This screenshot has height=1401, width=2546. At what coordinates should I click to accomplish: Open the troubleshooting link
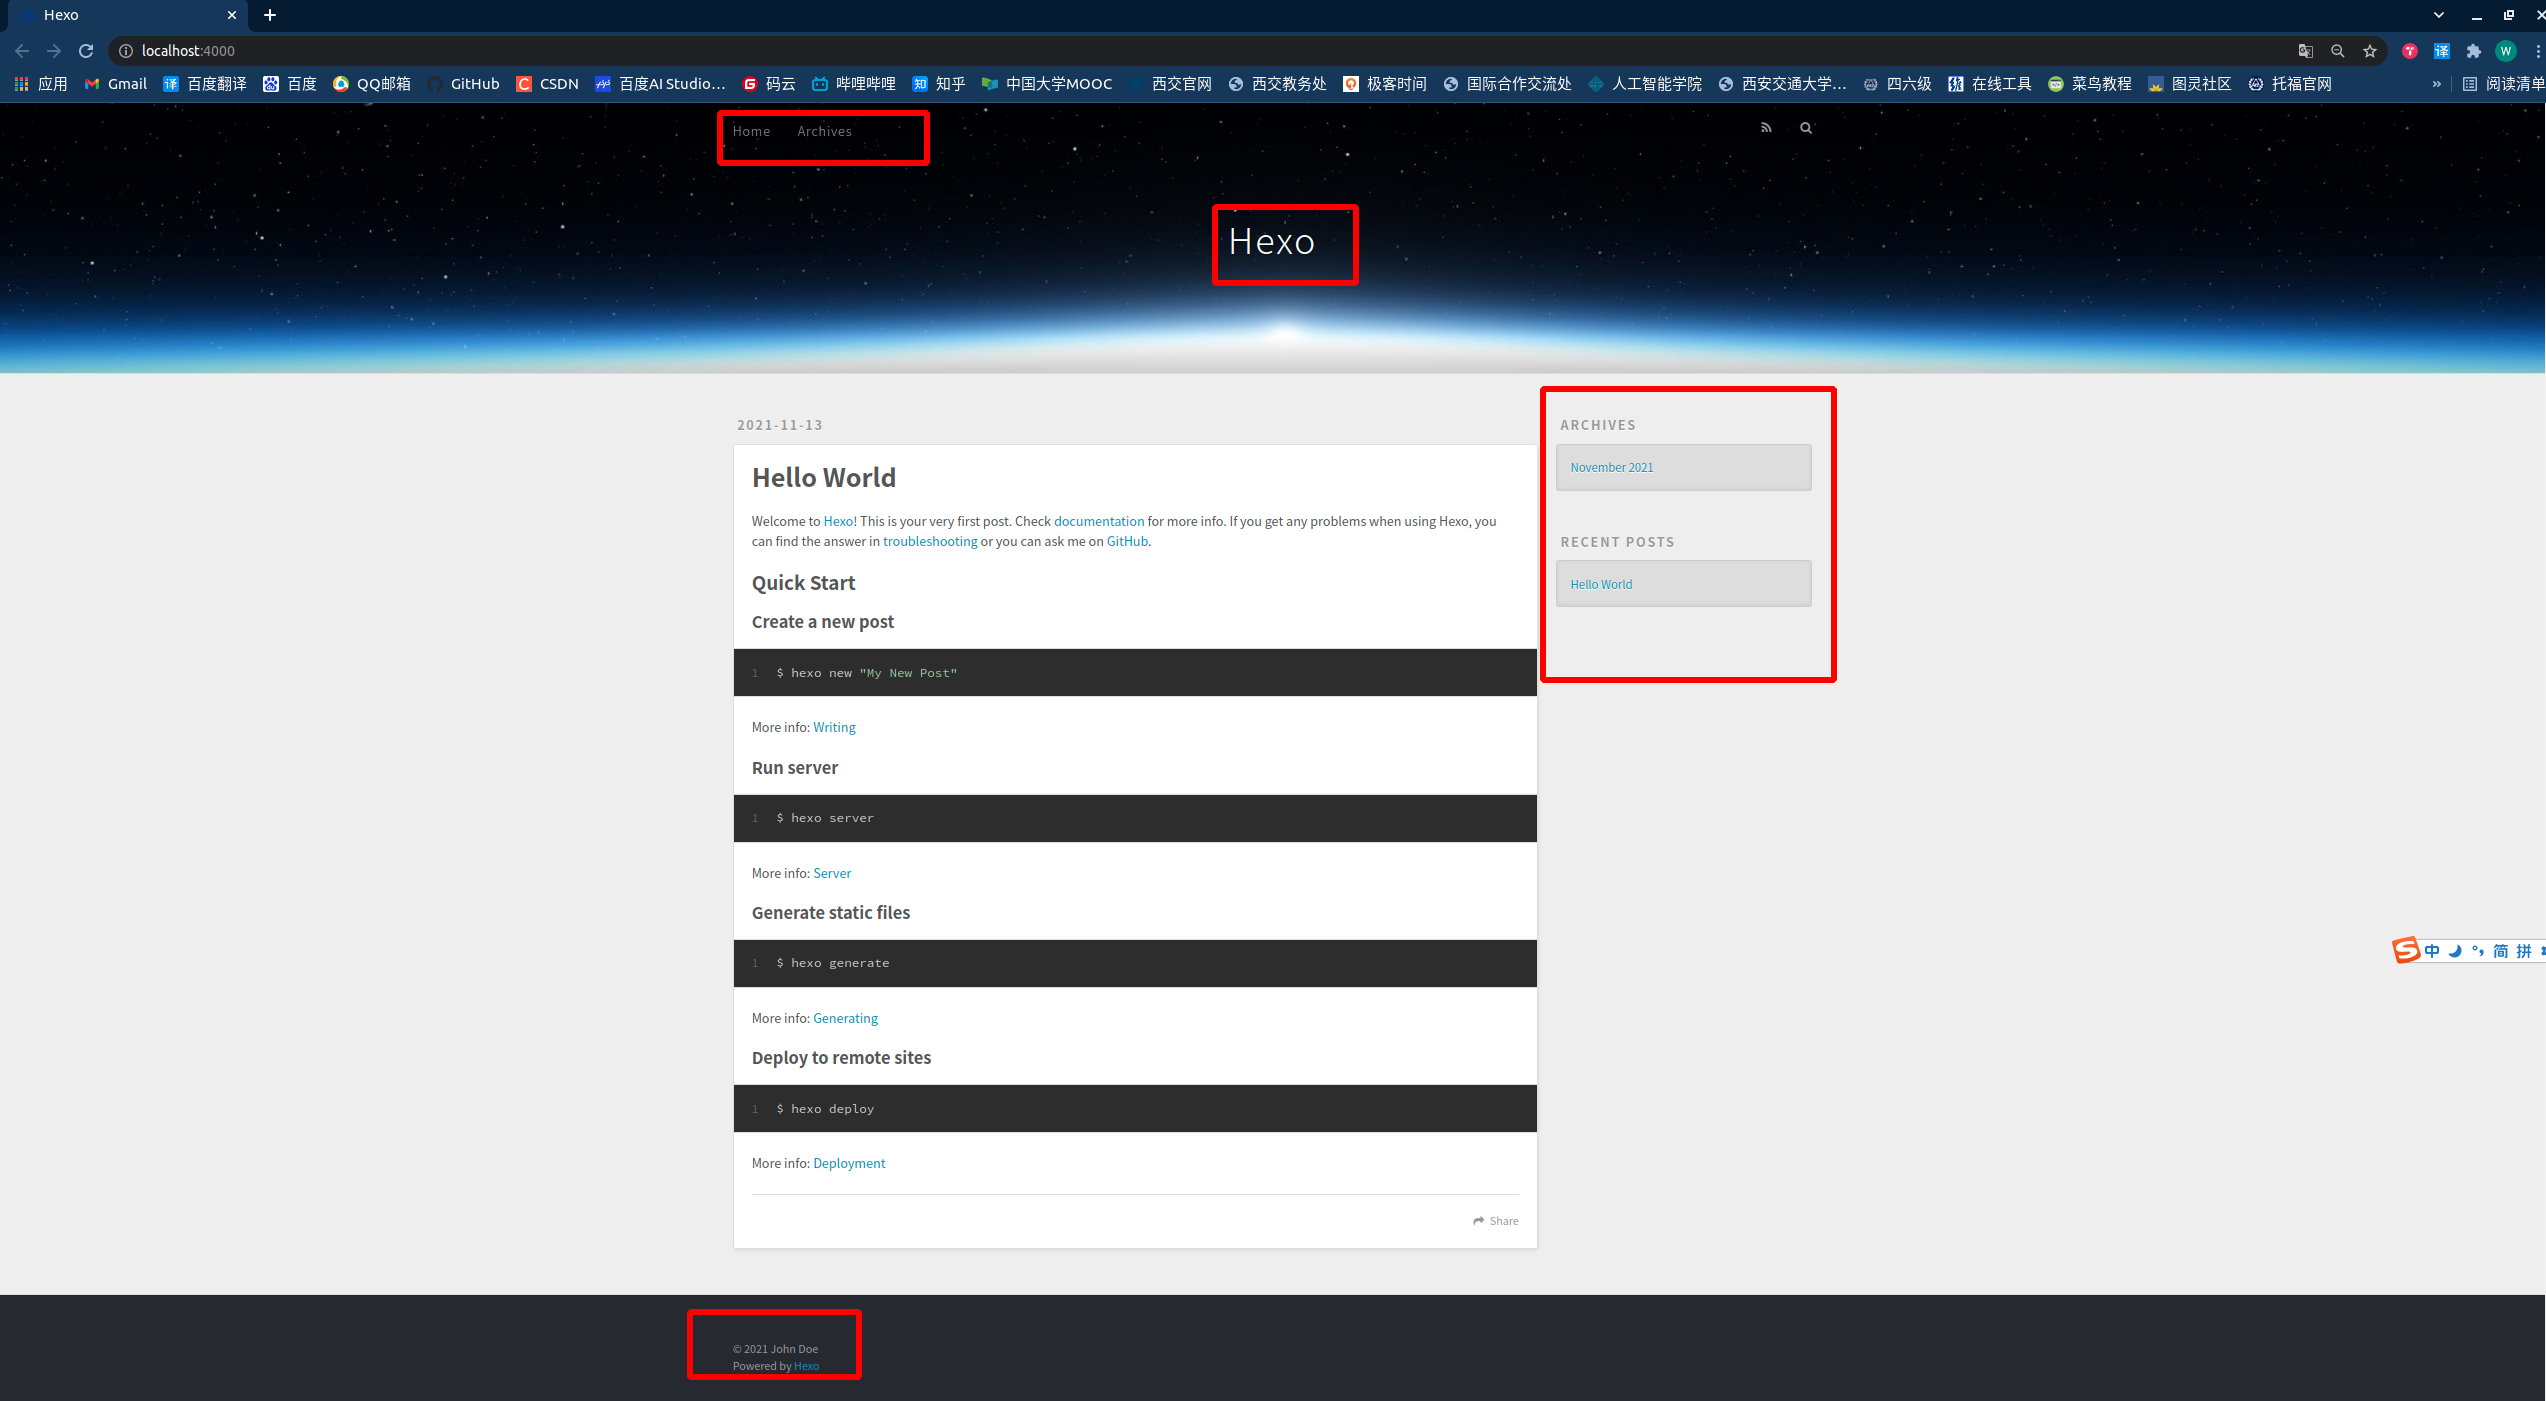point(931,541)
